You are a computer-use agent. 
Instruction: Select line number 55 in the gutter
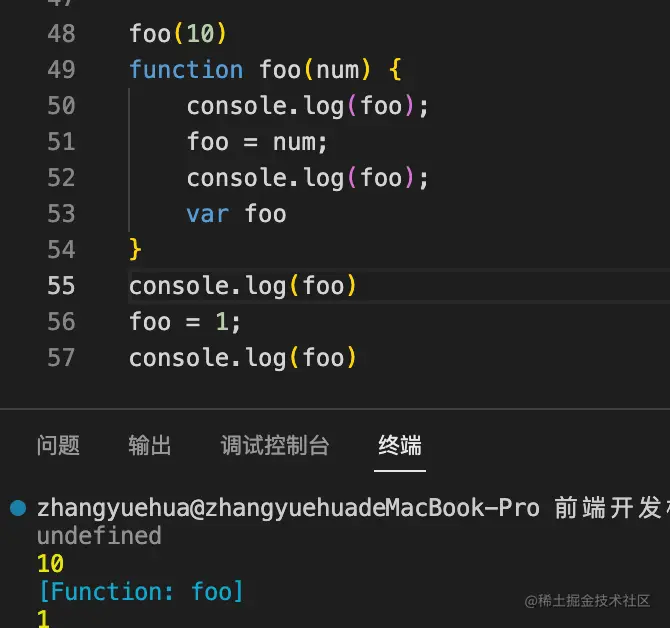click(x=61, y=286)
